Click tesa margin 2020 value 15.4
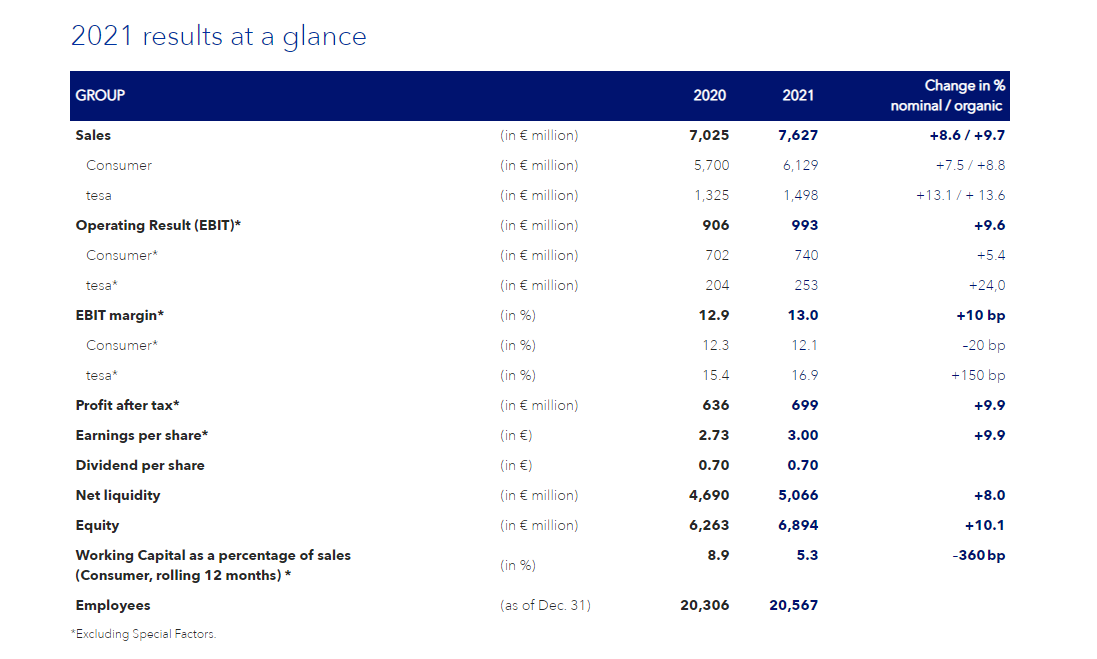Image resolution: width=1097 pixels, height=659 pixels. pyautogui.click(x=716, y=376)
